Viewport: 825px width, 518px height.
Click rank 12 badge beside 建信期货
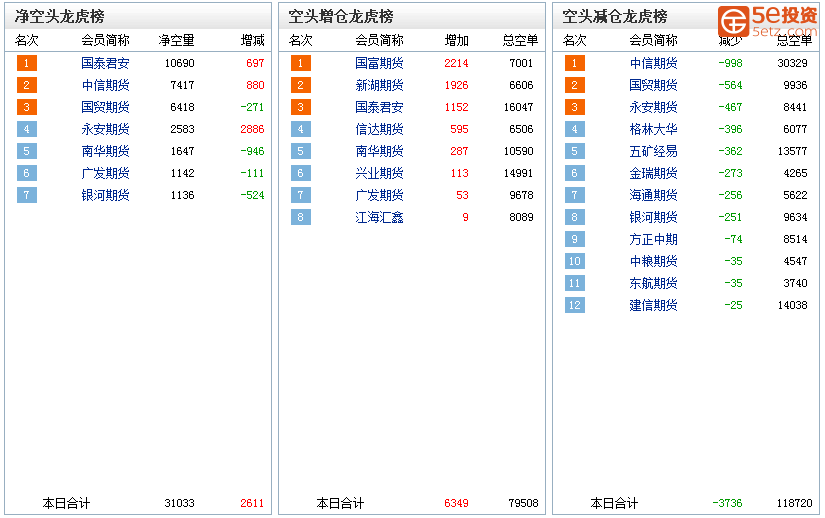575,306
